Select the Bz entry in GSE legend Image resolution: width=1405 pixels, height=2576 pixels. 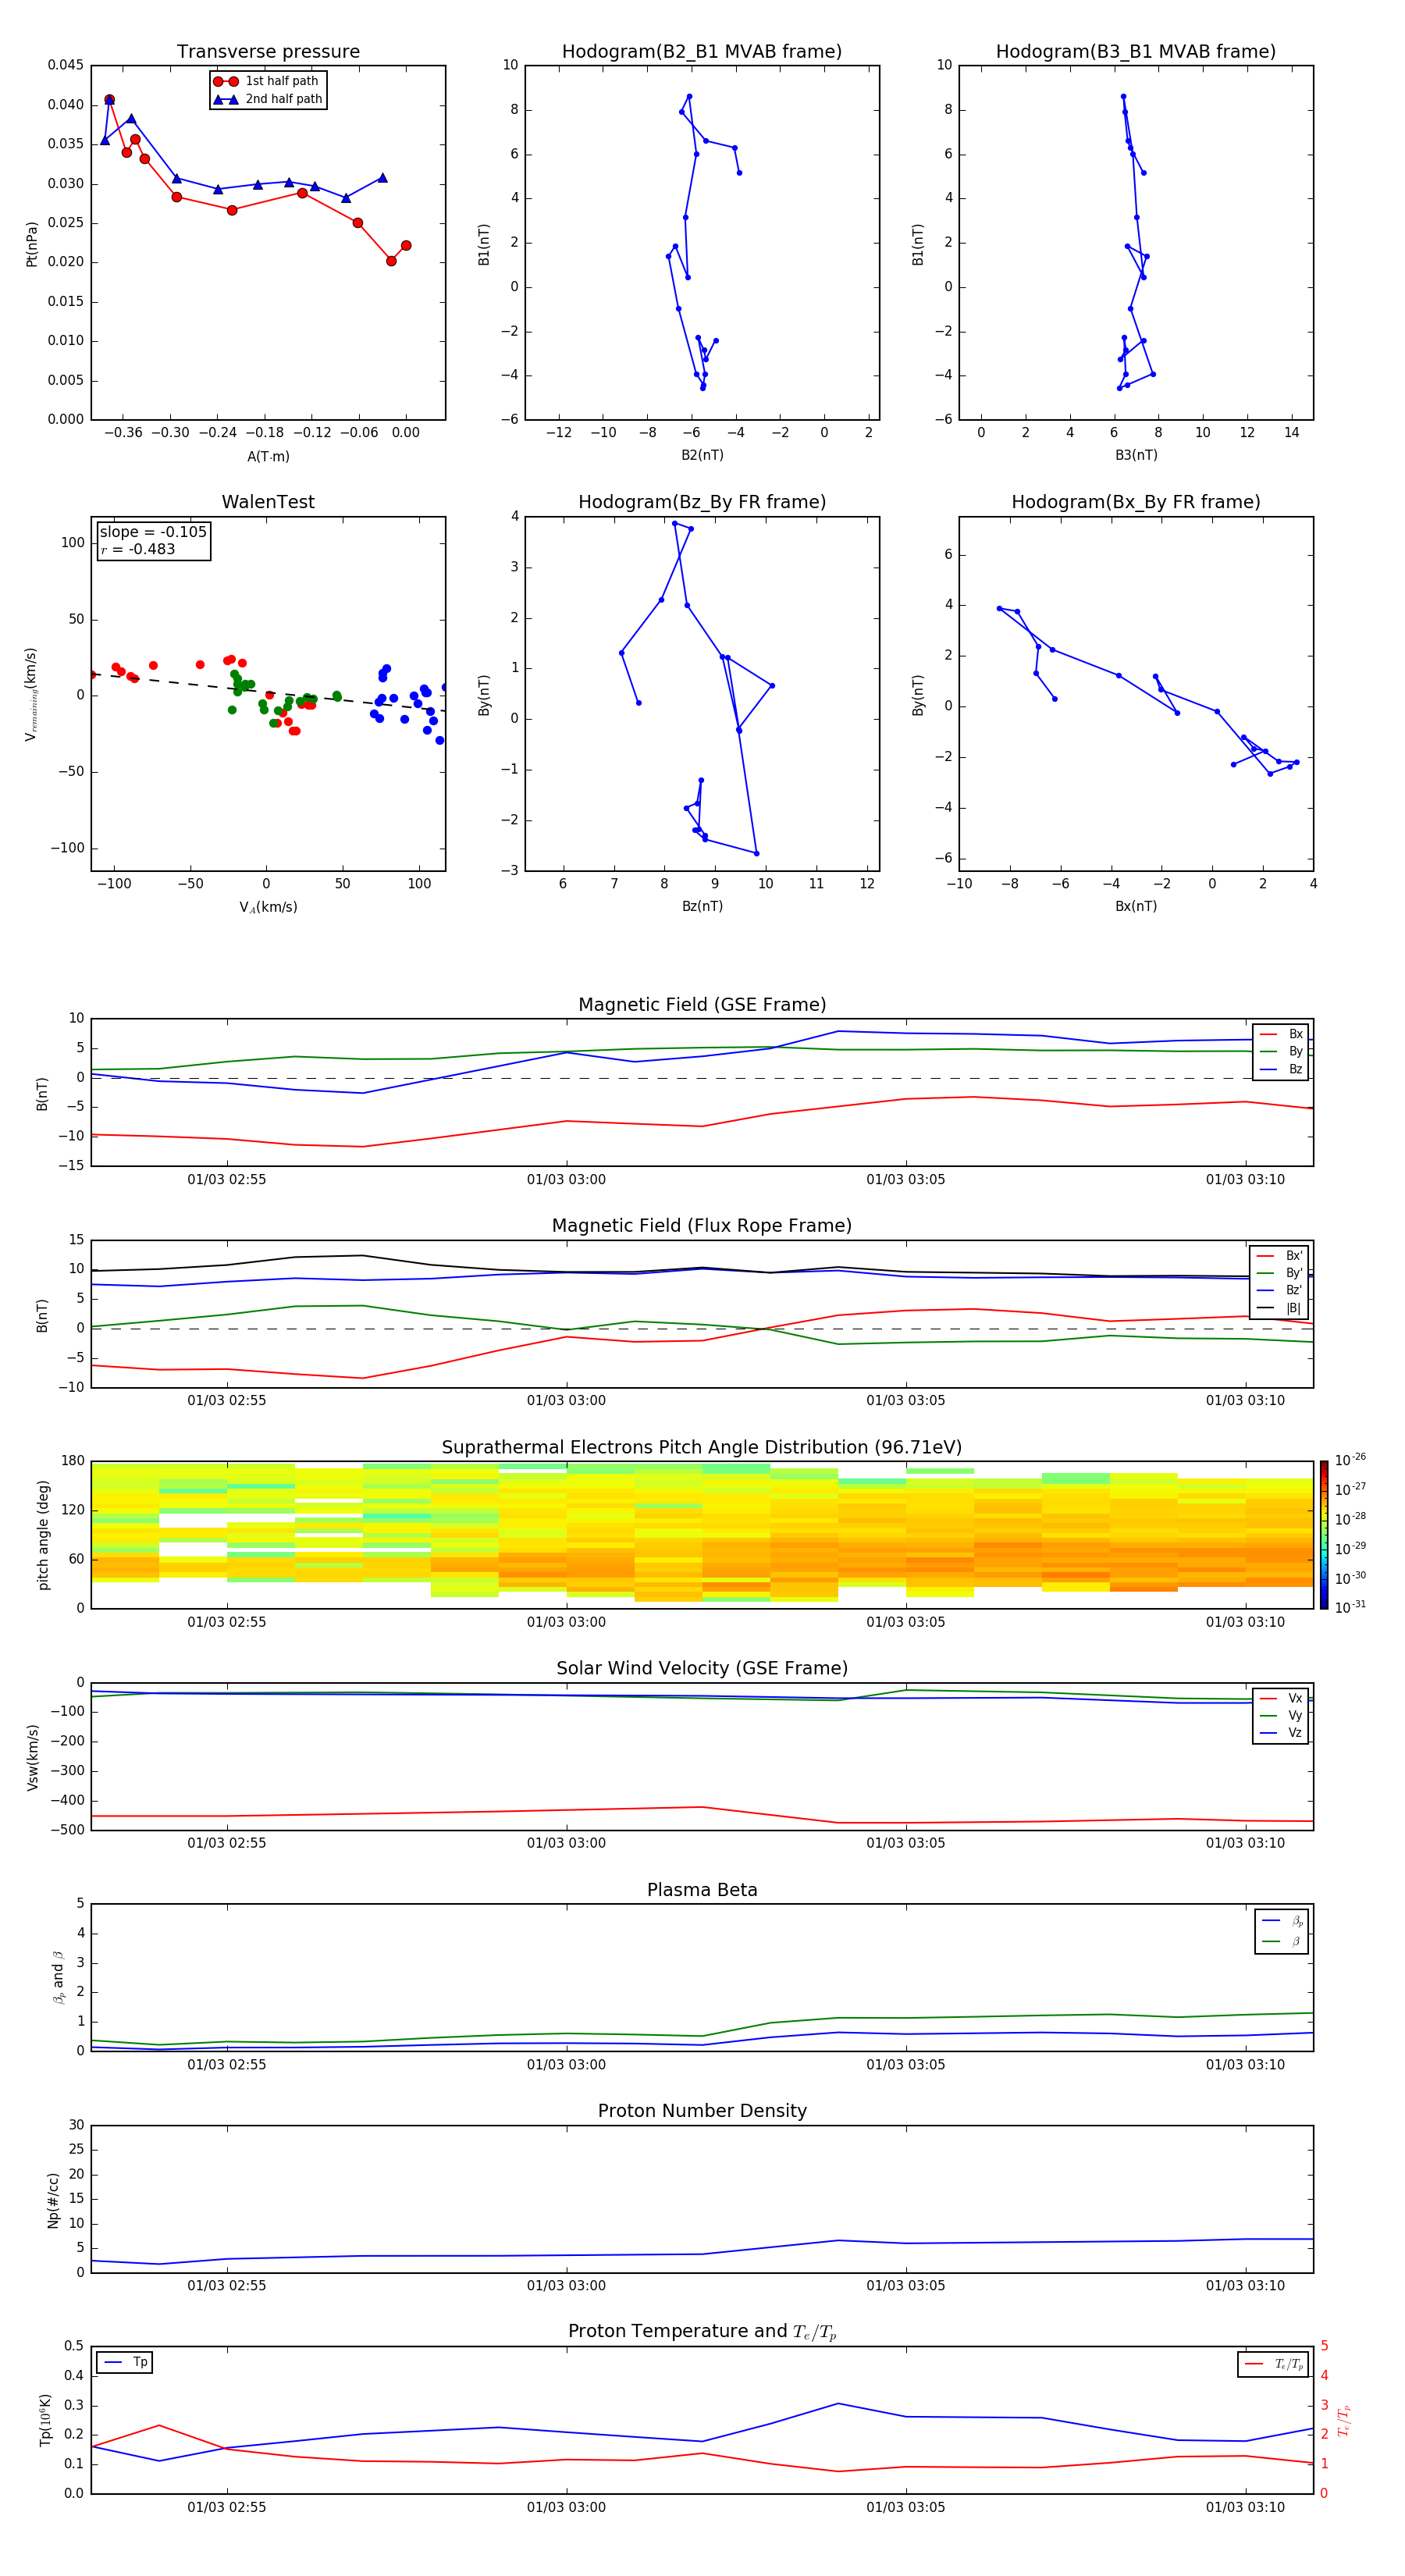(x=1281, y=1069)
